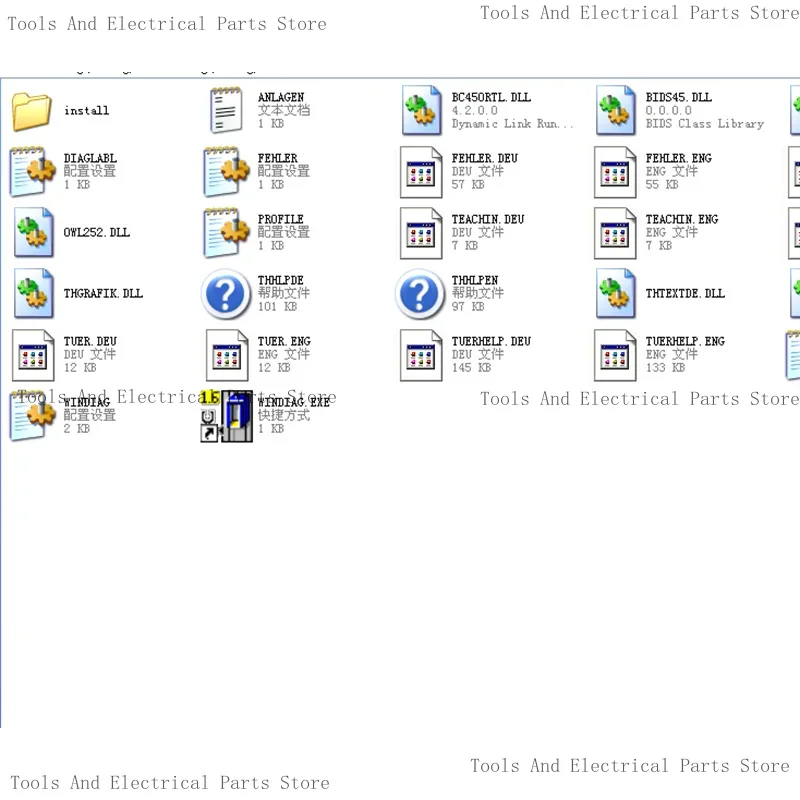800x800 pixels.
Task: Select the BIDS45.DLL file icon
Action: (615, 110)
